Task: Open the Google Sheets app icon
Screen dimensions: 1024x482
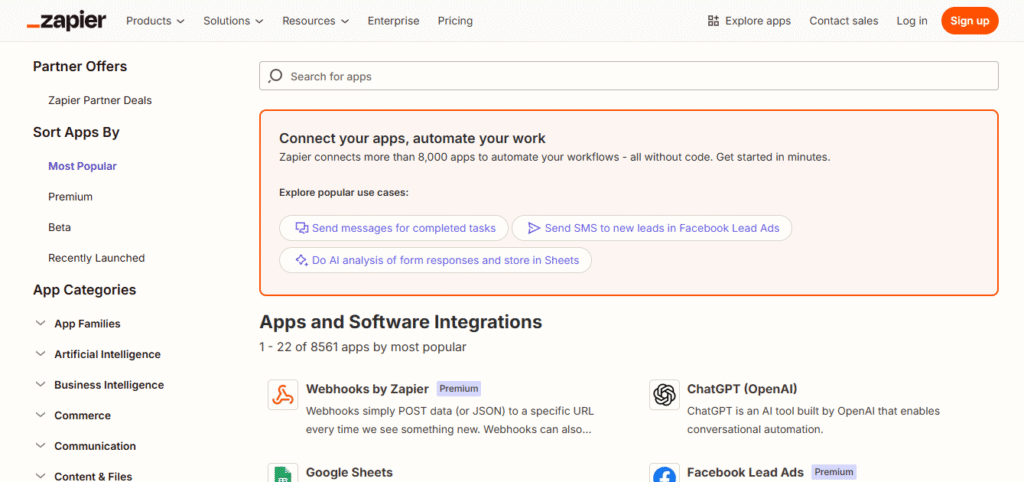Action: click(x=283, y=473)
